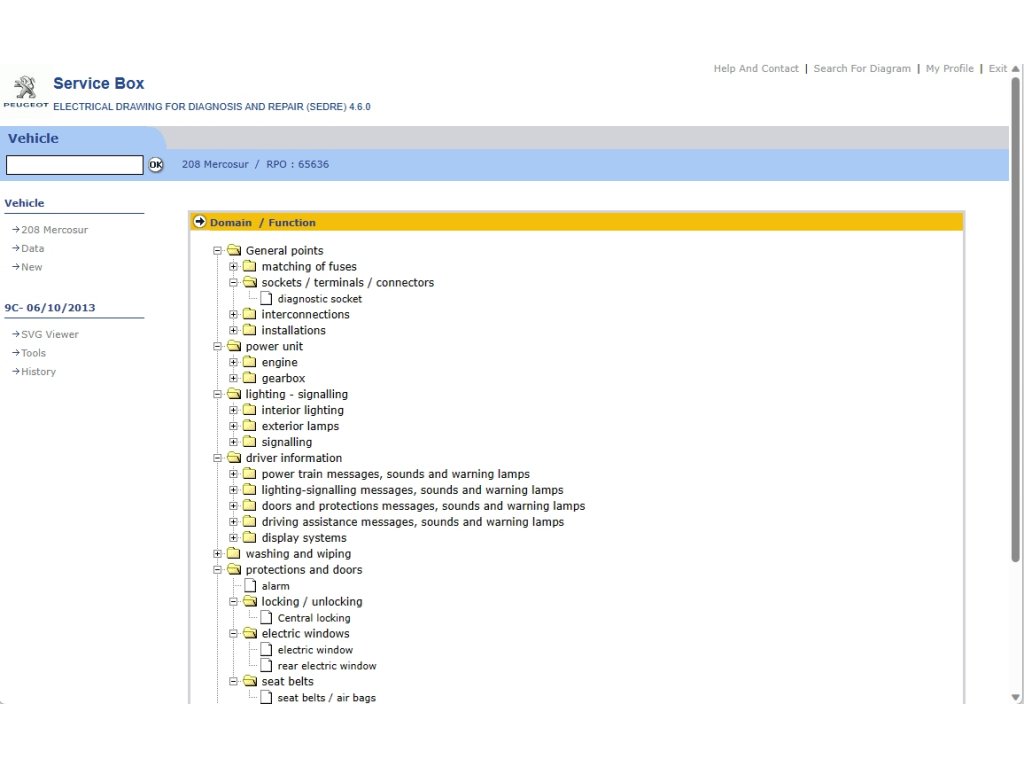Viewport: 1024px width, 768px height.
Task: Collapse the General points tree node
Action: point(218,251)
